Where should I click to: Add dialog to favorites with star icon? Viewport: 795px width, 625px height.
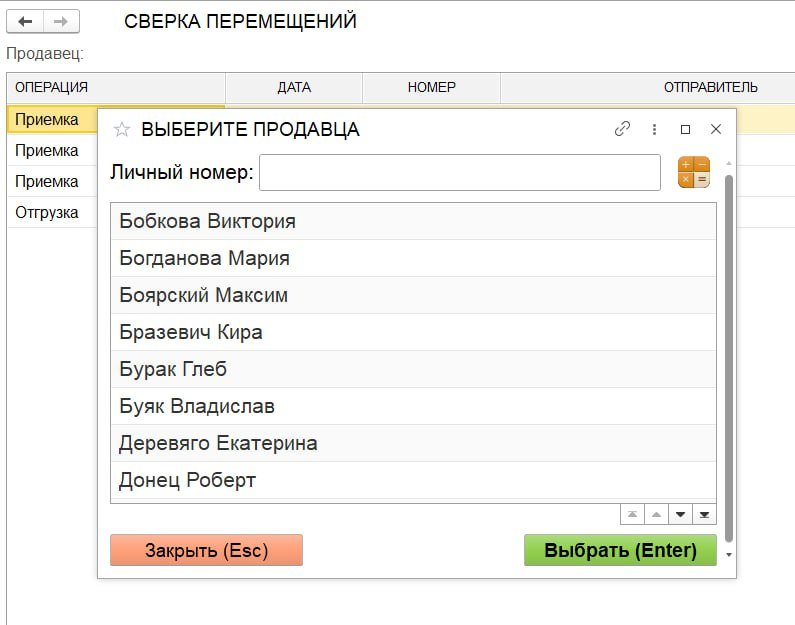click(x=122, y=130)
